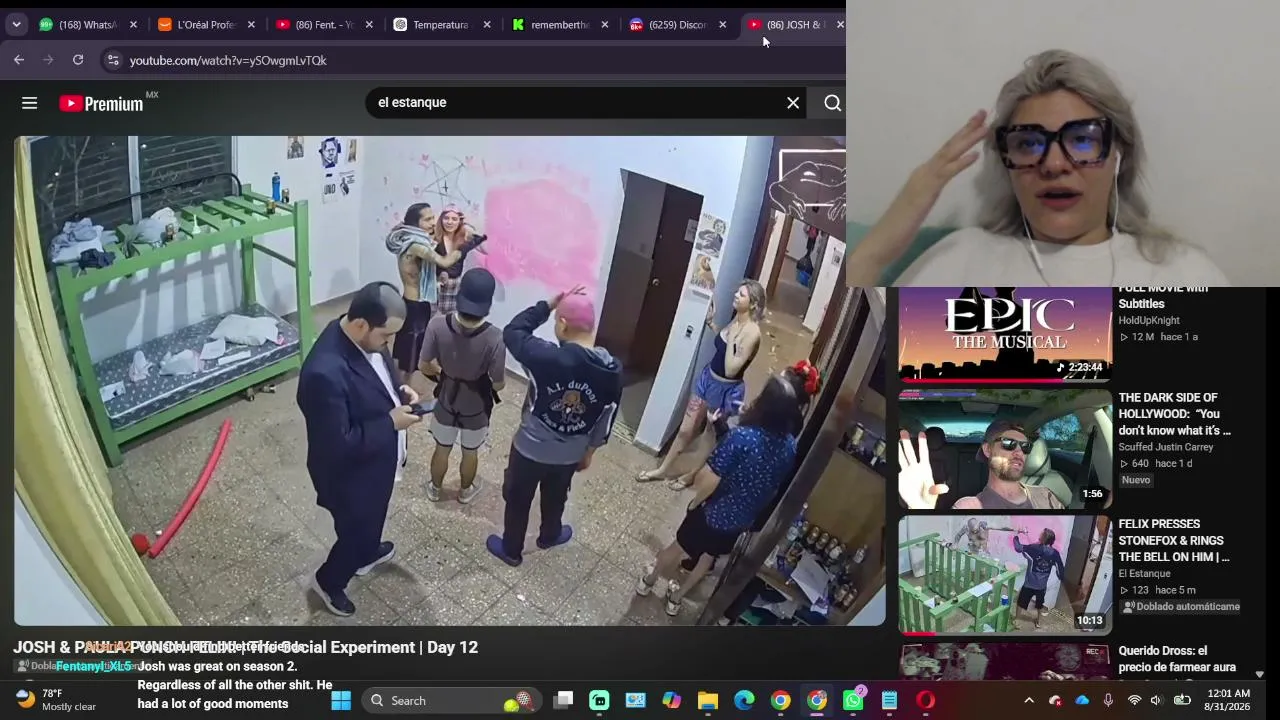The height and width of the screenshot is (720, 1280).
Task: Open EPIC The Musical video thumbnail
Action: [x=1005, y=335]
